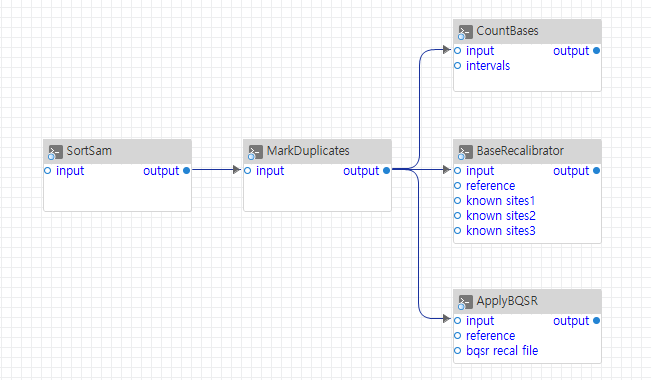Image resolution: width=651 pixels, height=380 pixels.
Task: Select the connection line from SortSam to MarkDuplicates
Action: 216,169
